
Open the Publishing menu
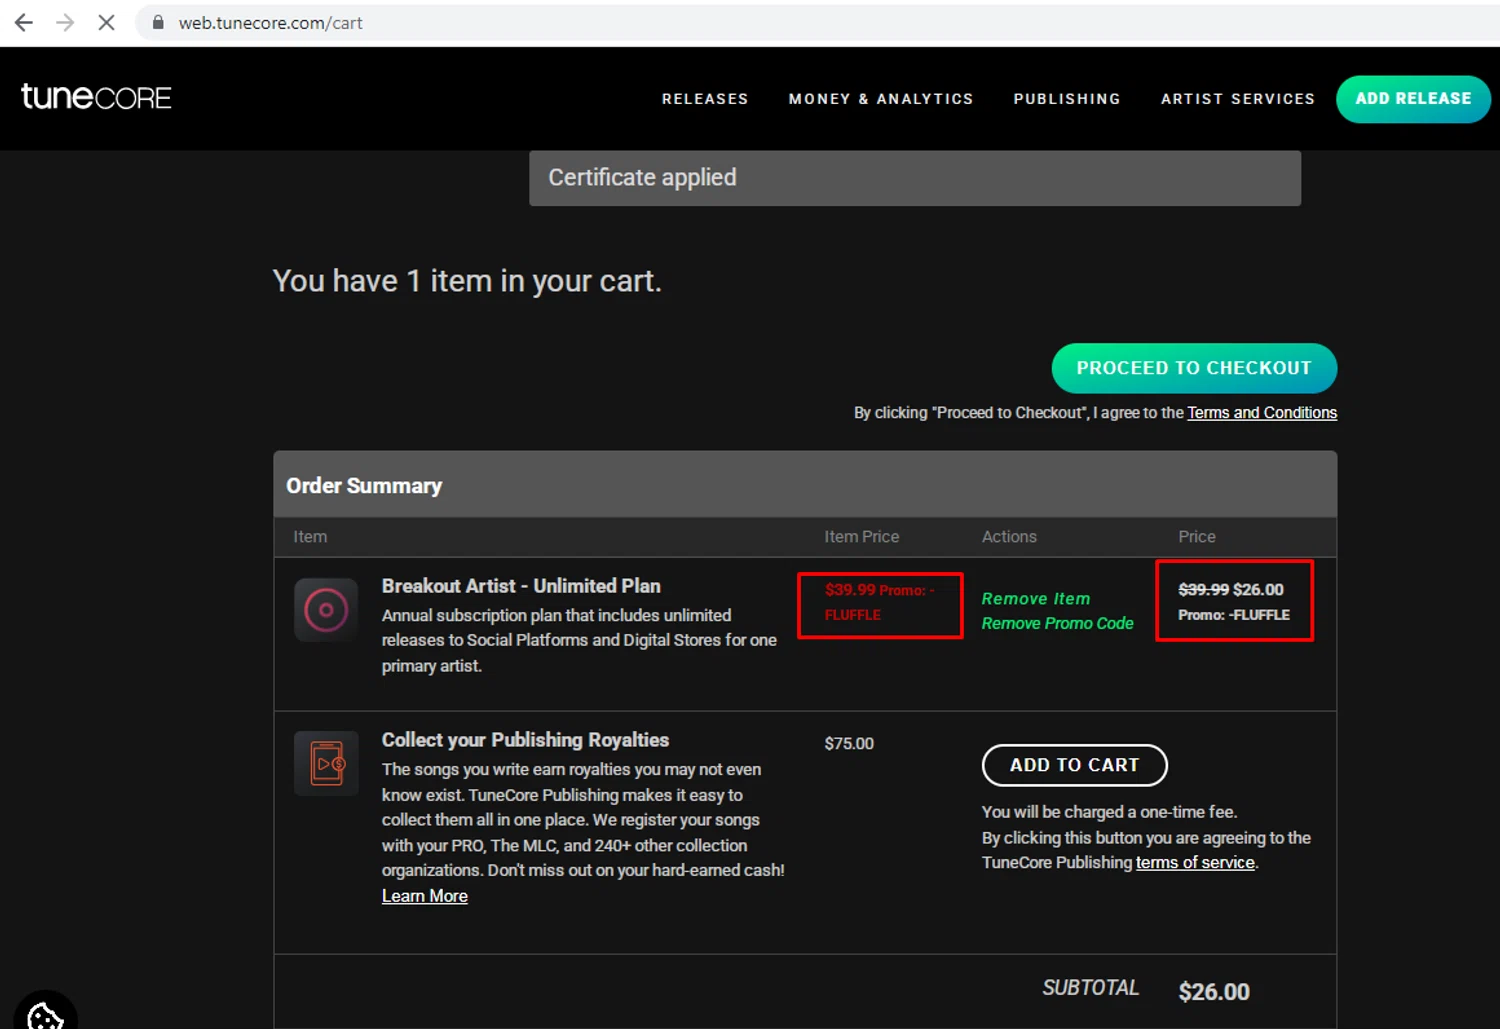[1067, 99]
